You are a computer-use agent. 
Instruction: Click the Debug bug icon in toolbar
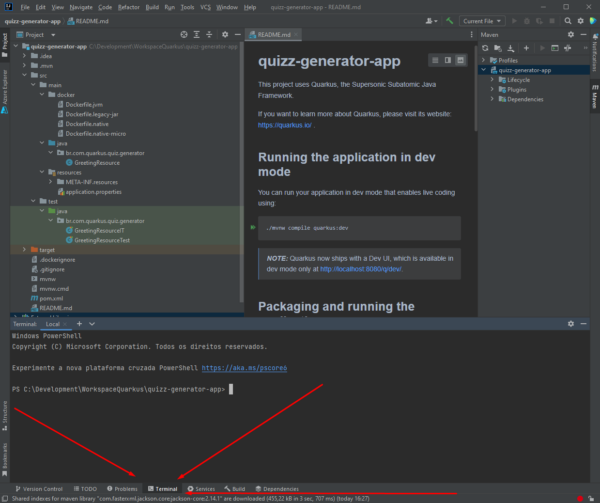point(527,21)
